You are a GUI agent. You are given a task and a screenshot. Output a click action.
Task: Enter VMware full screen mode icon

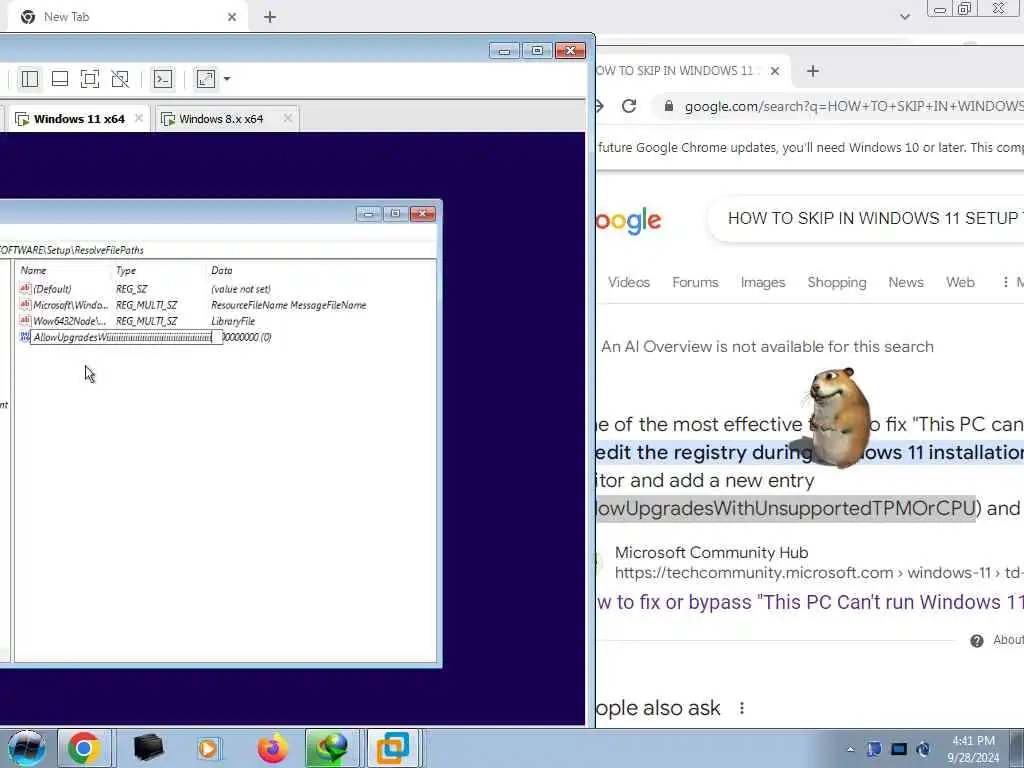tap(90, 79)
